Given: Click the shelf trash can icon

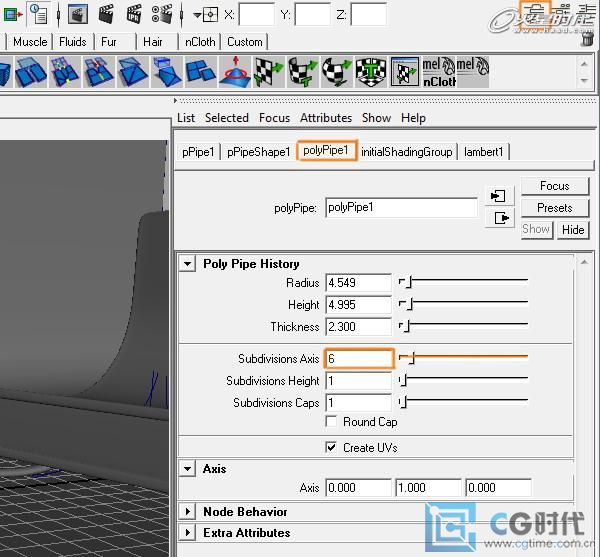Looking at the screenshot, I should tap(587, 39).
